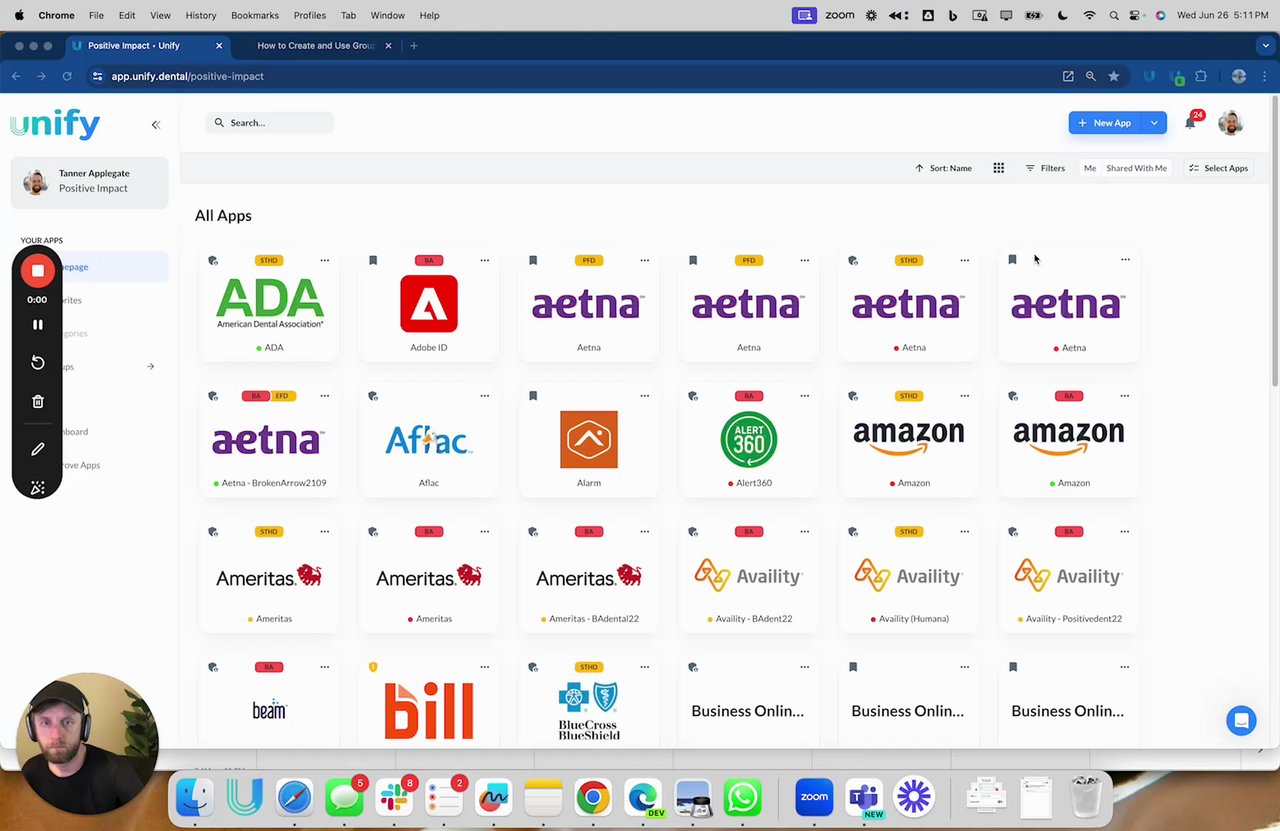The image size is (1280, 831).
Task: Open a new Chrome tab with plus
Action: 413,46
